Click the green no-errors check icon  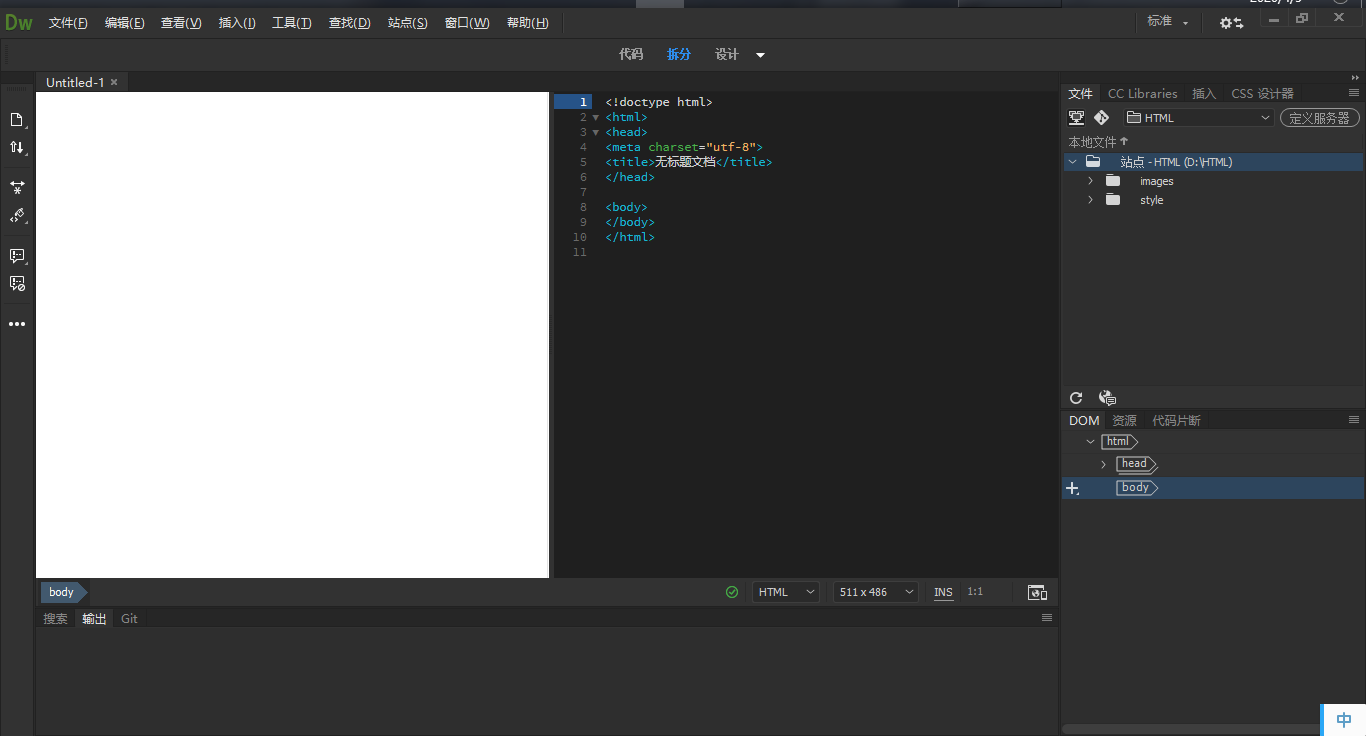732,592
